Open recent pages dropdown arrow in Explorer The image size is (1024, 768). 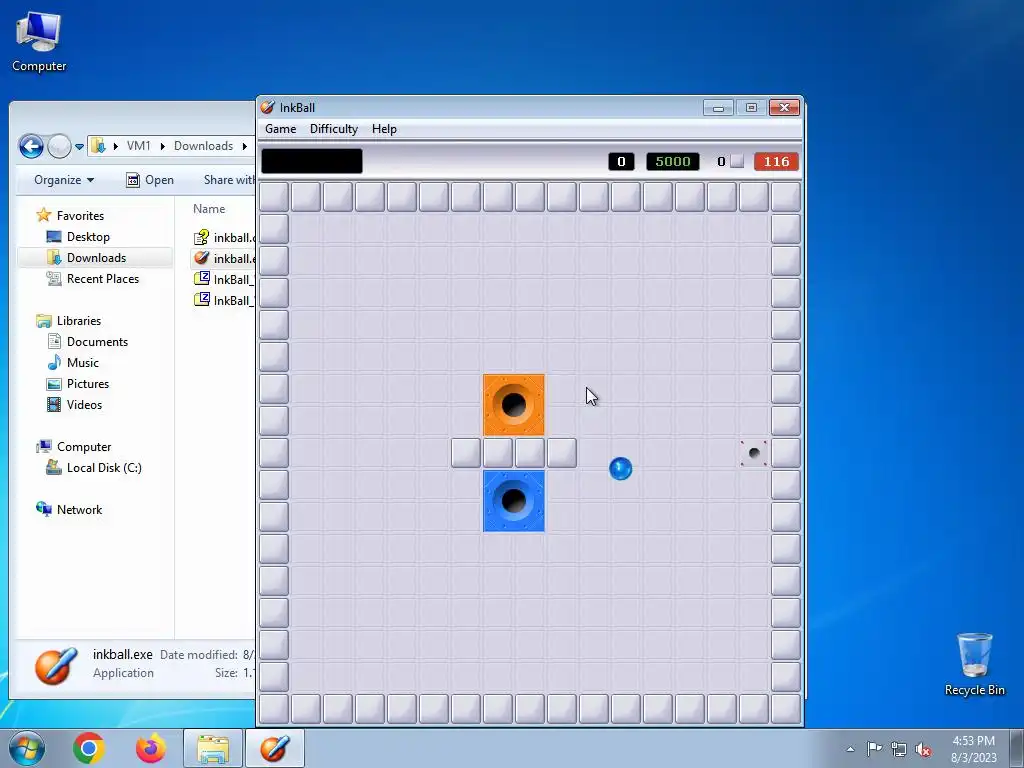click(x=79, y=147)
